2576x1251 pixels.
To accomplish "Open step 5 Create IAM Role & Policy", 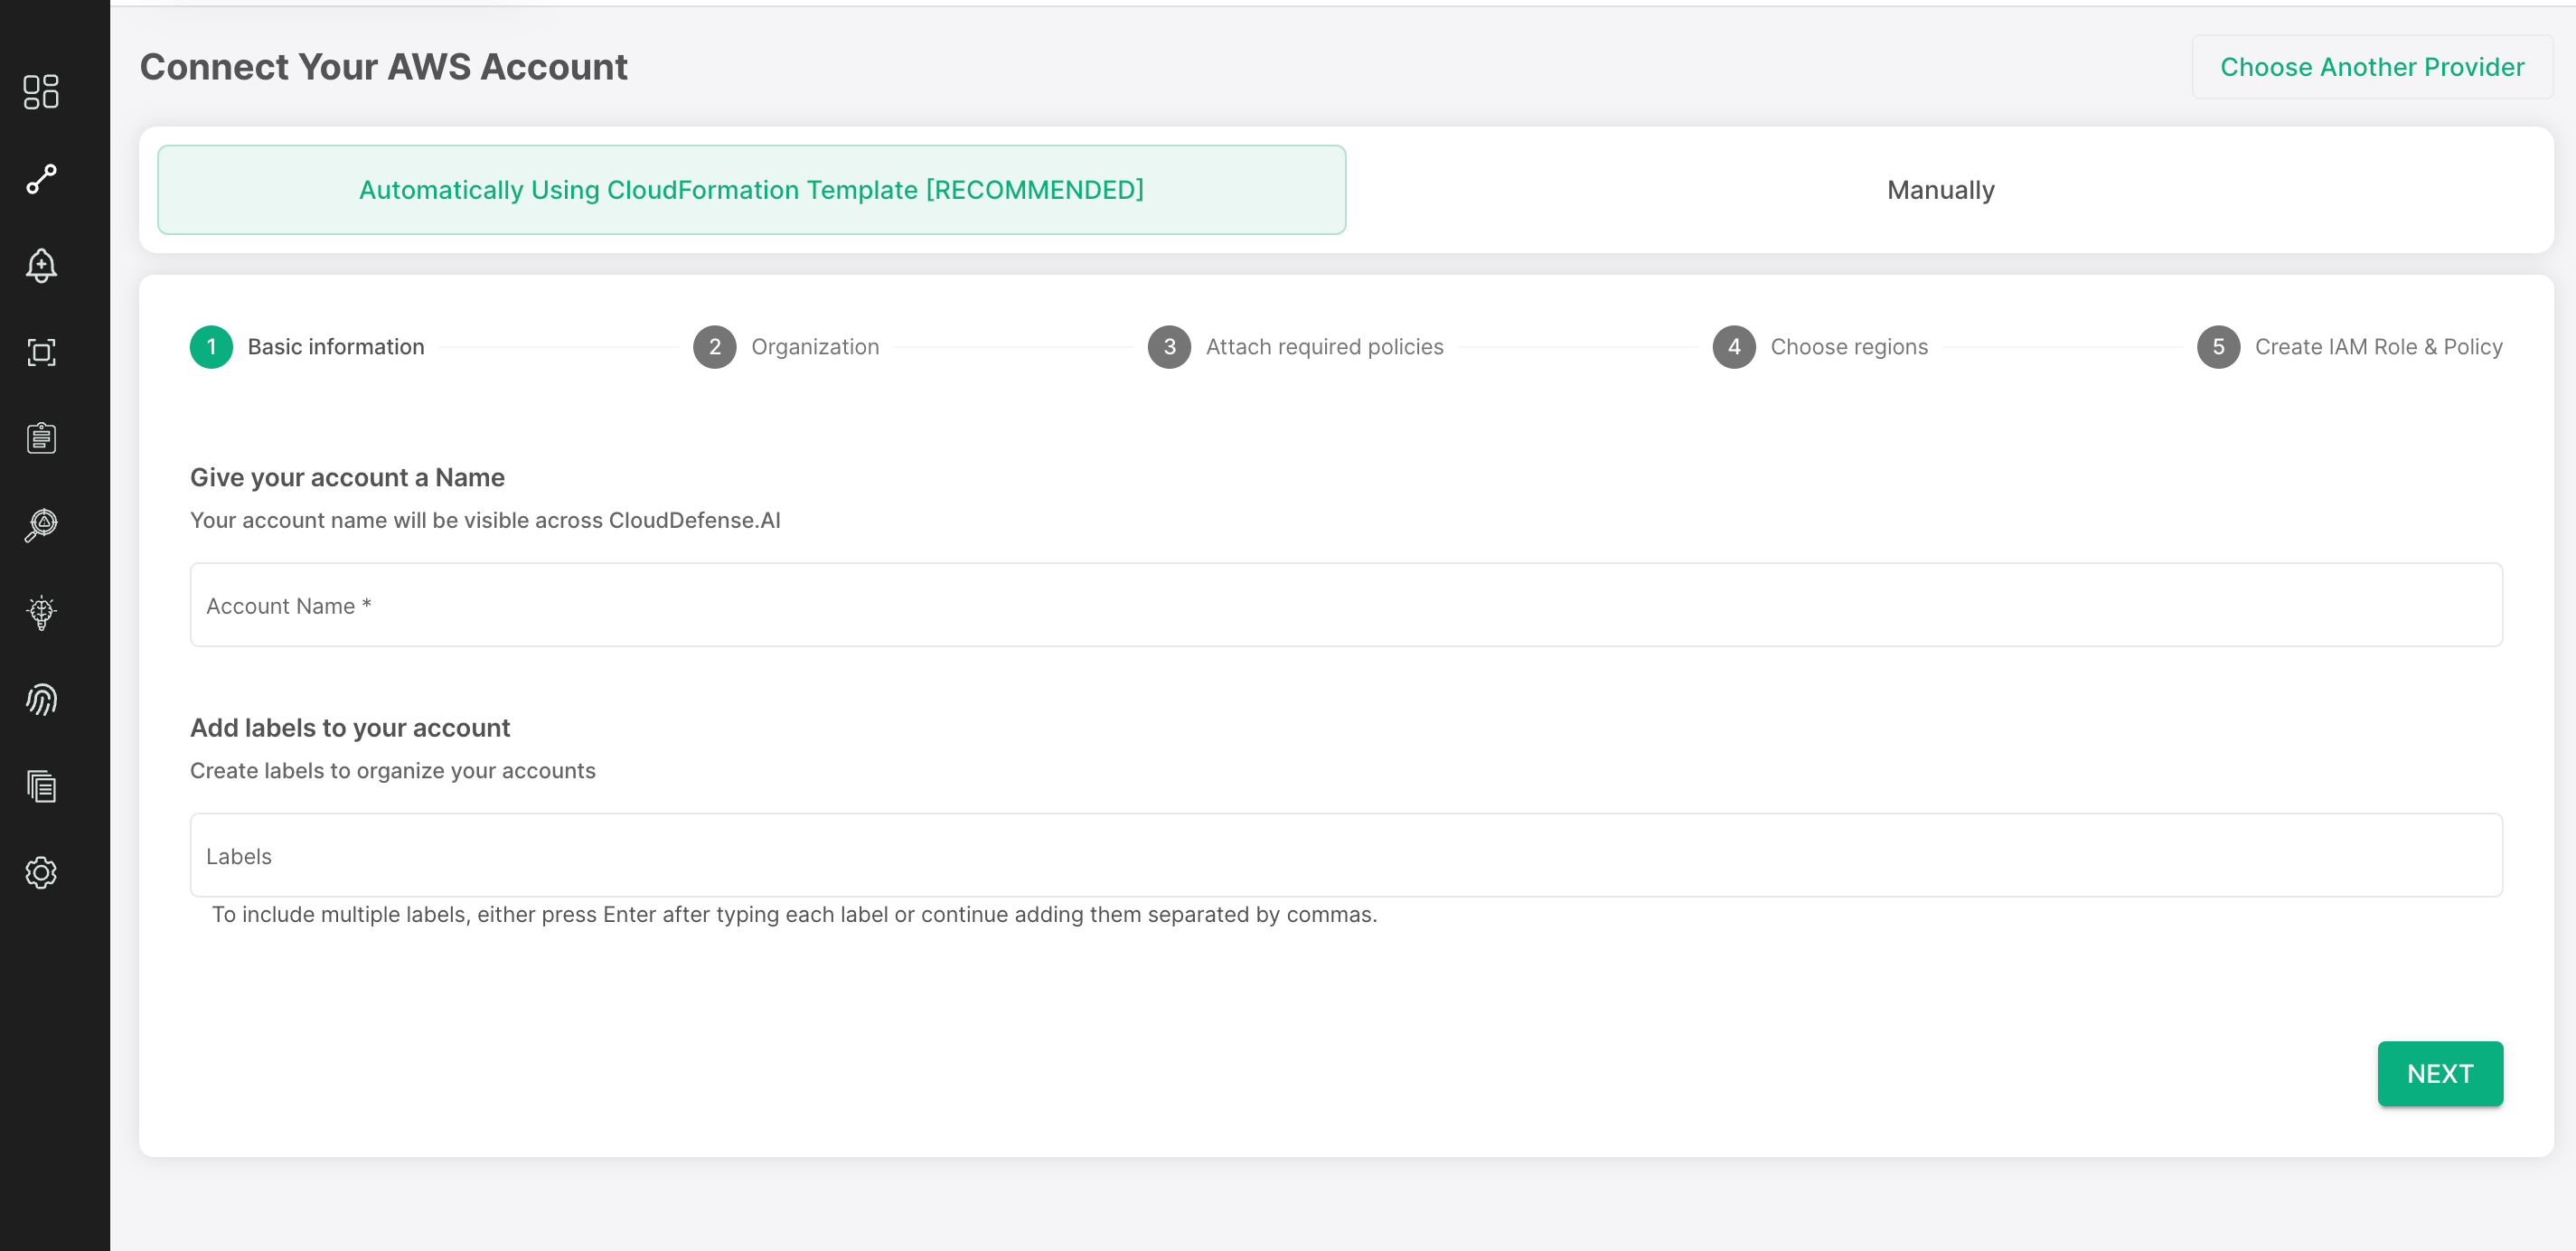I will [2349, 347].
